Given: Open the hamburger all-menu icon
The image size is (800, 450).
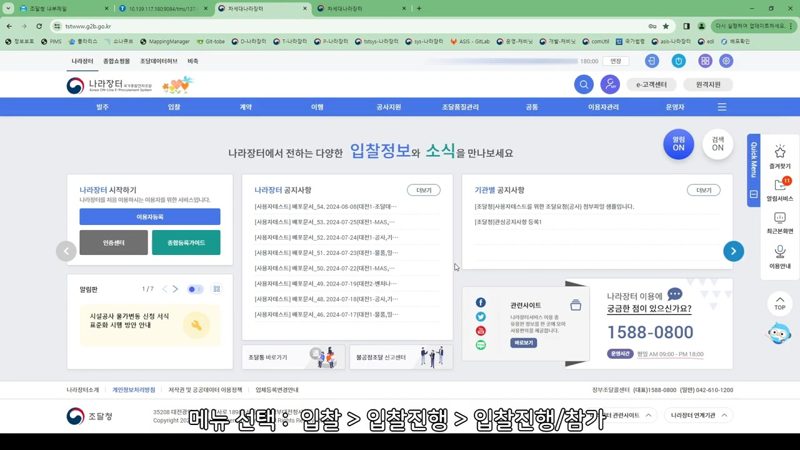Looking at the screenshot, I should click(x=722, y=107).
